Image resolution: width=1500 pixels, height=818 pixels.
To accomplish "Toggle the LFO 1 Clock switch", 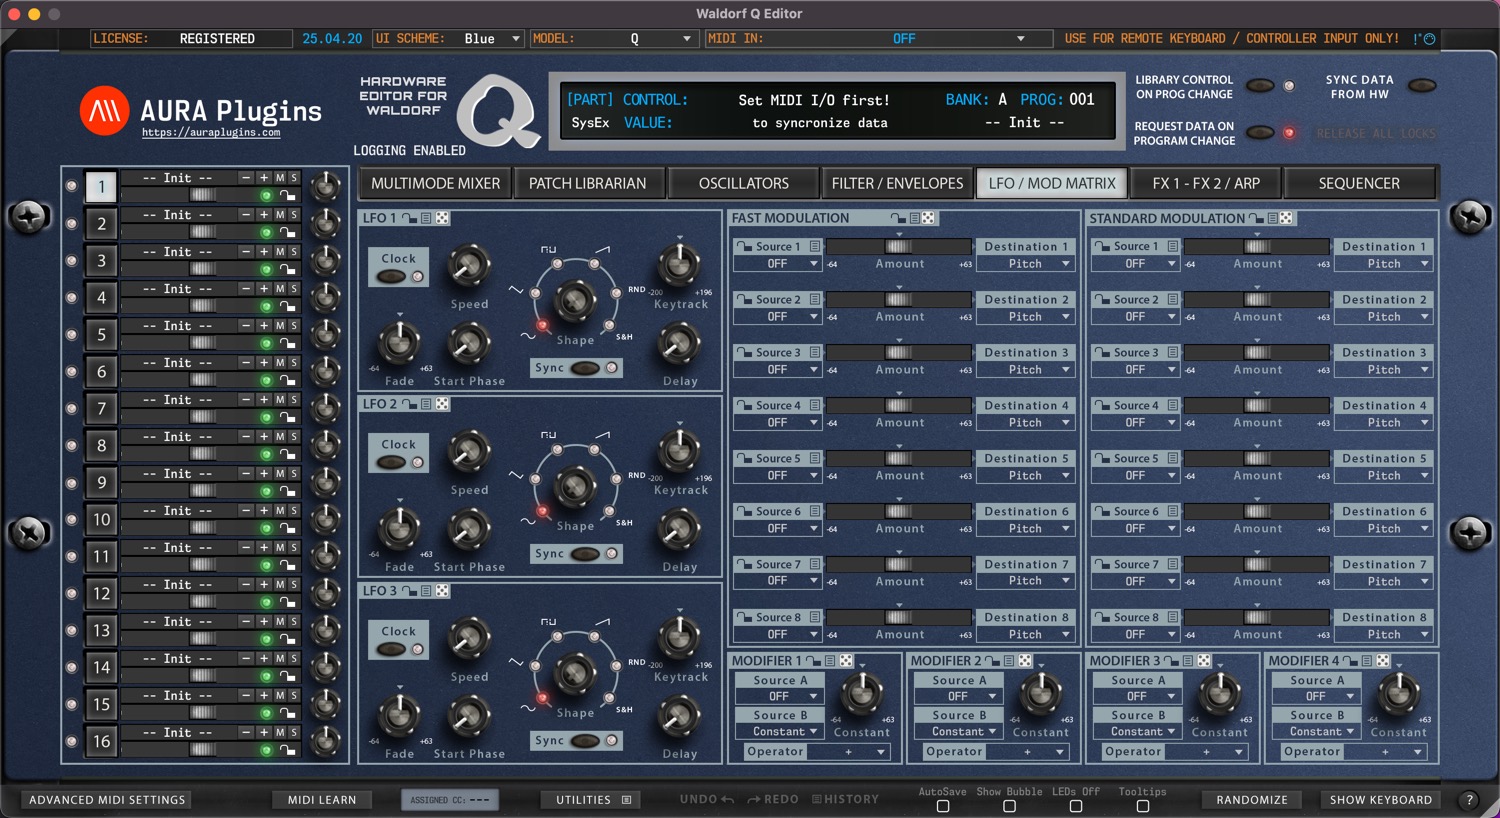I will point(391,276).
